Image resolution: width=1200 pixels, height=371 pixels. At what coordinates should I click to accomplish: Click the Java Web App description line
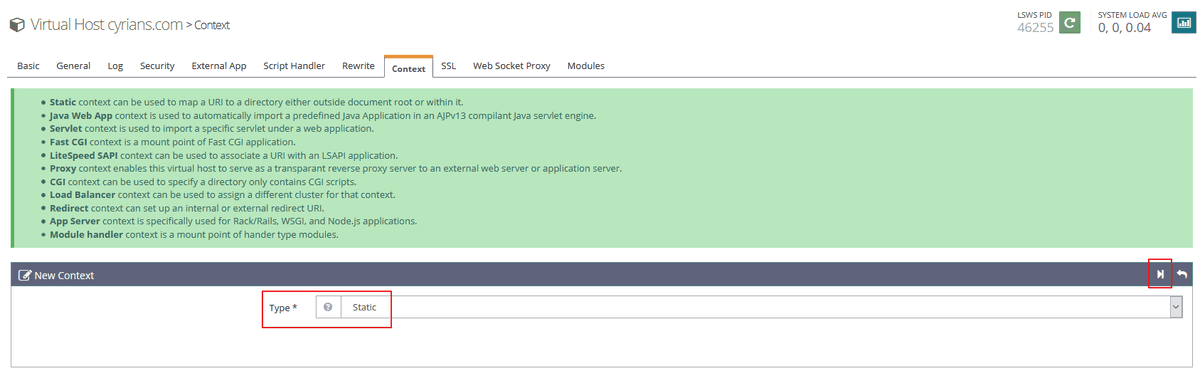[x=323, y=115]
